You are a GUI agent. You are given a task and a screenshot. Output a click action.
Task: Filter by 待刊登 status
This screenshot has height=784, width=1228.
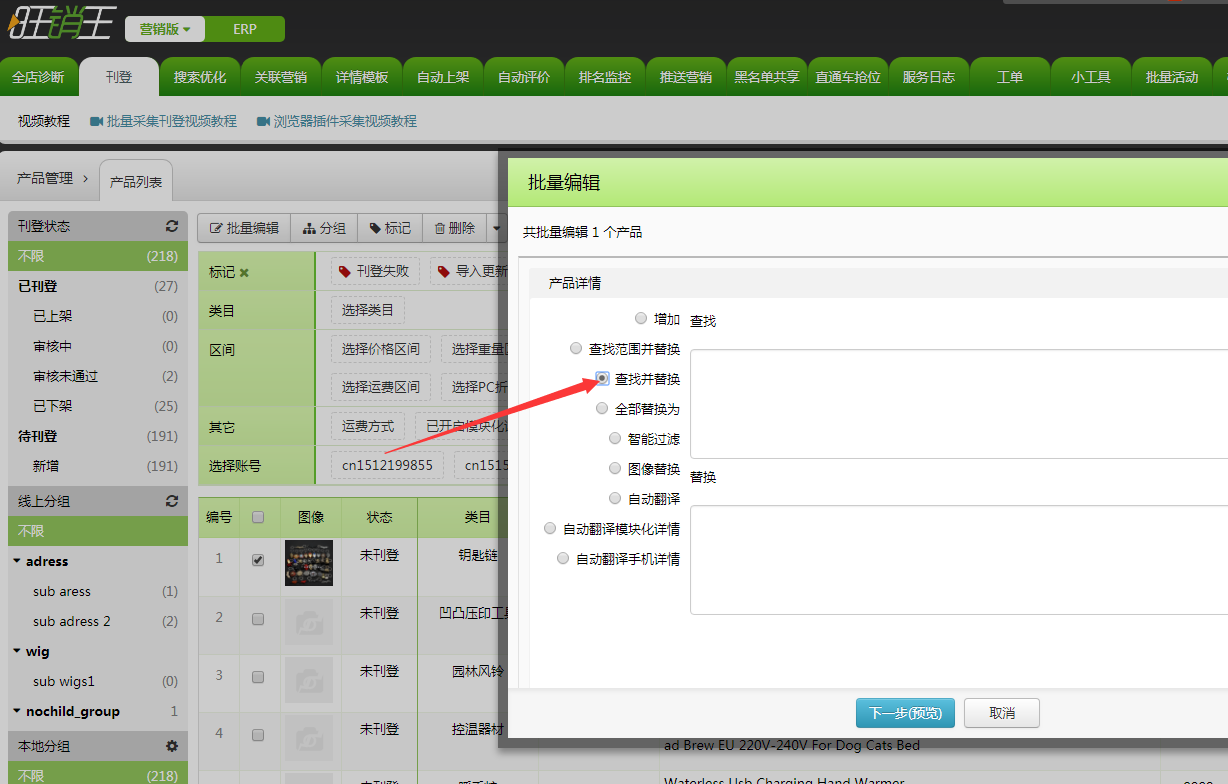[x=97, y=436]
